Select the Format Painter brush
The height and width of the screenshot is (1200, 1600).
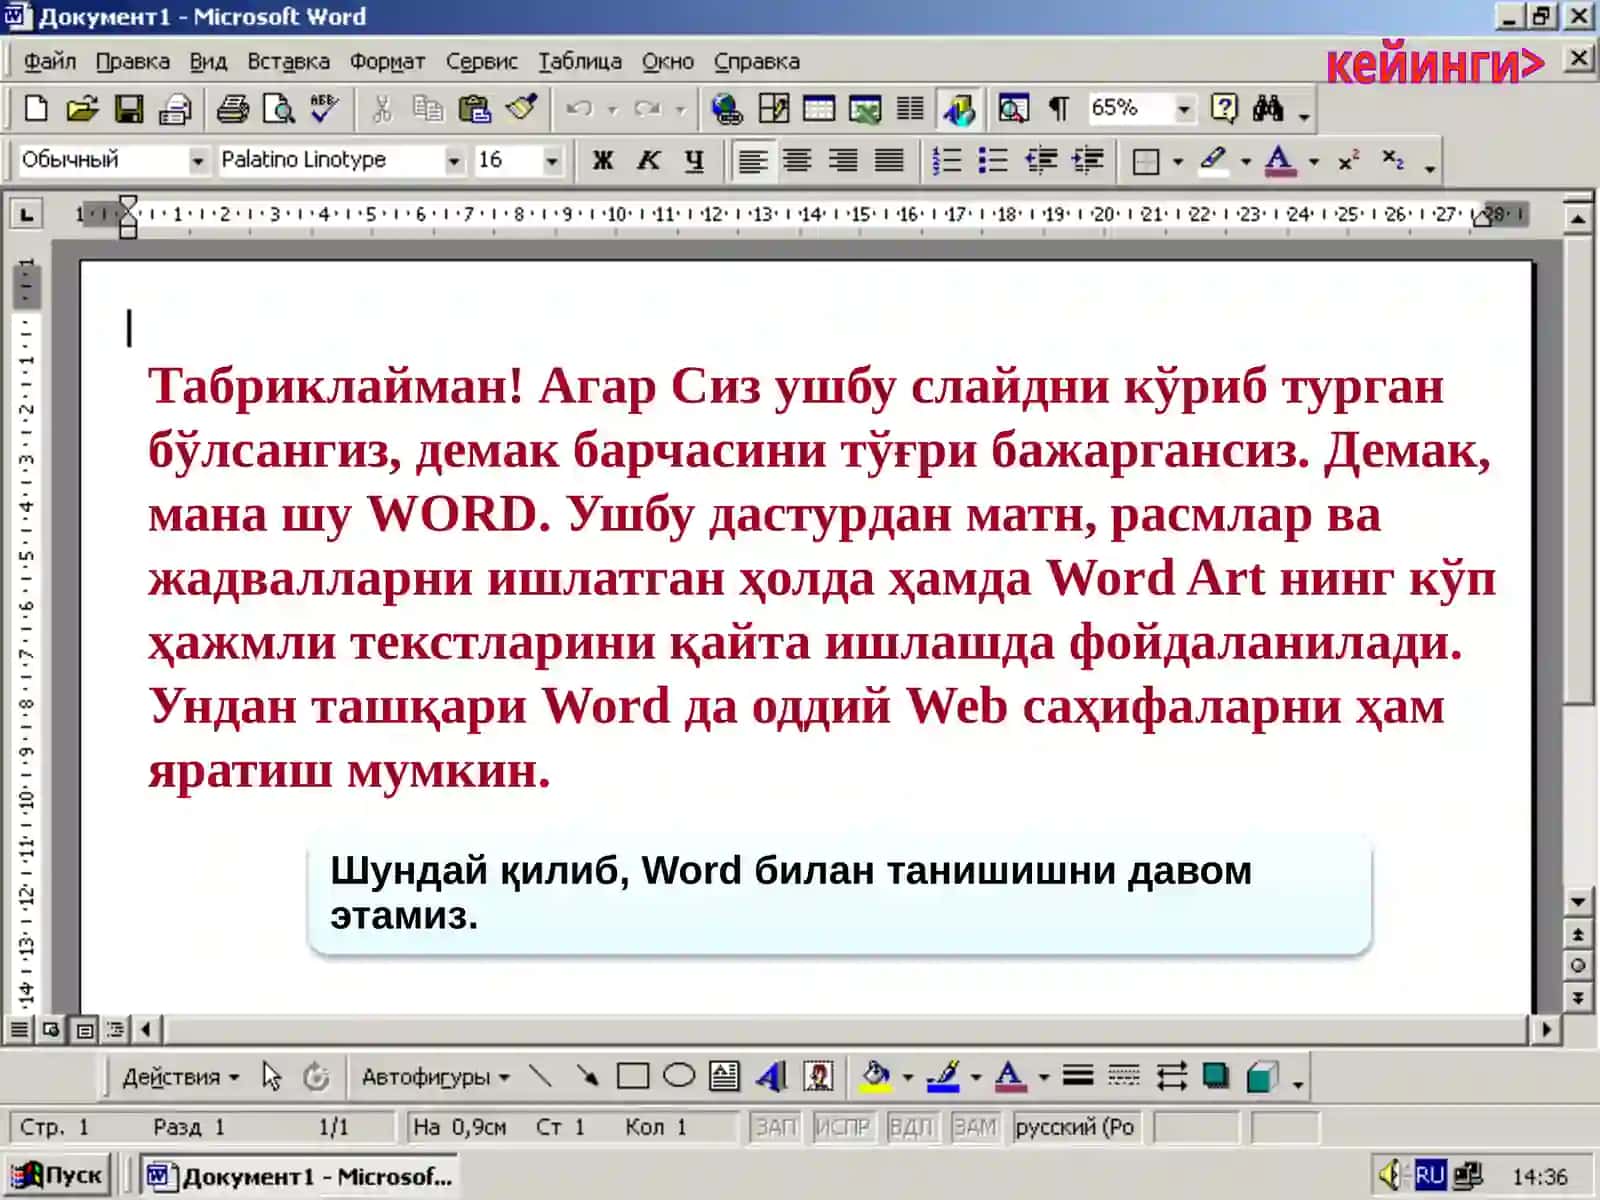pyautogui.click(x=522, y=108)
